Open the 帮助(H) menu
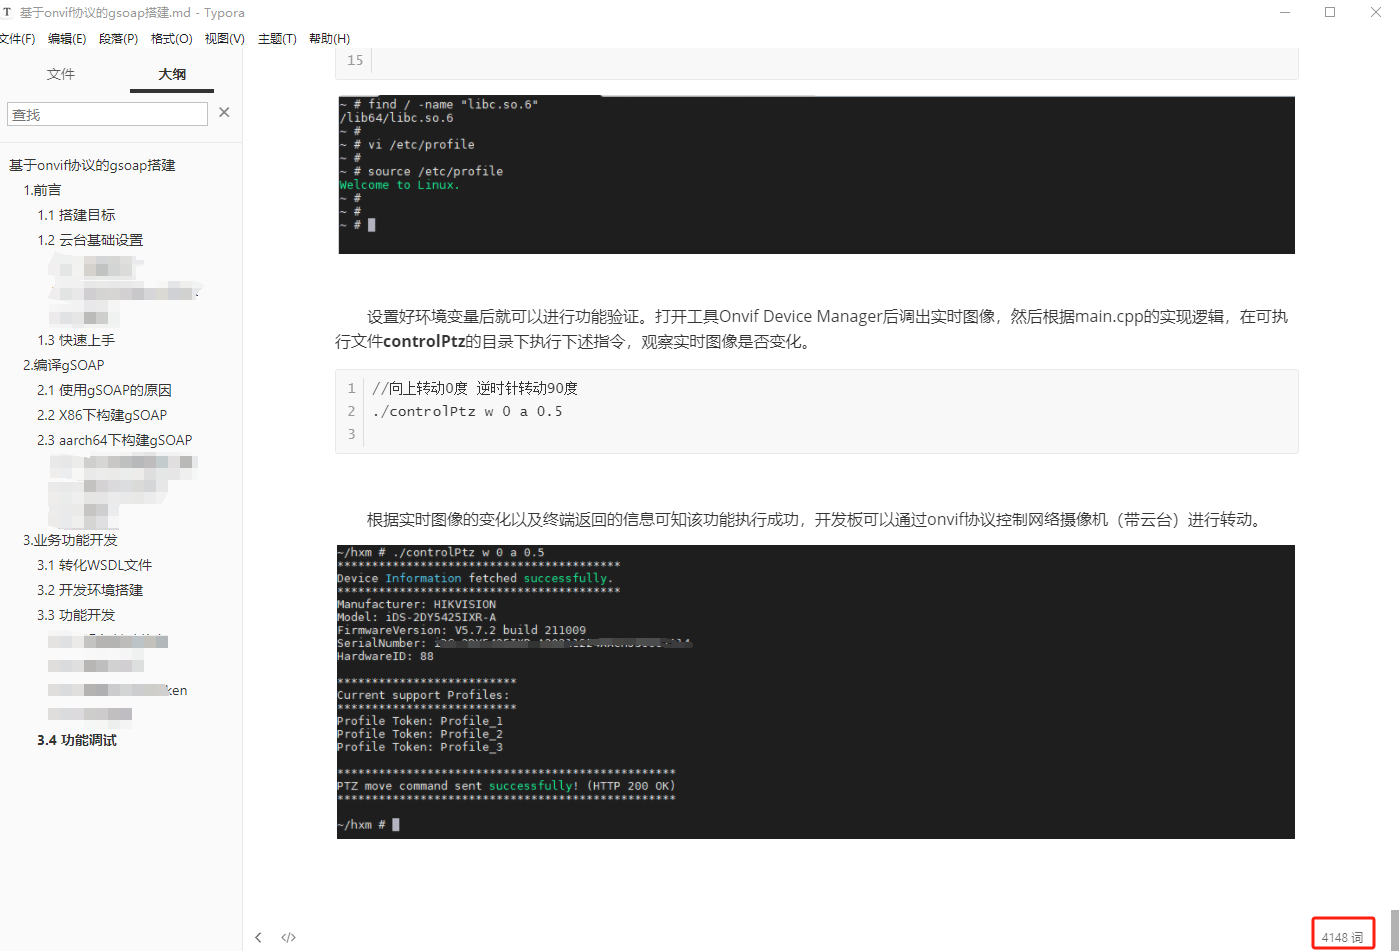This screenshot has height=951, width=1399. (329, 38)
